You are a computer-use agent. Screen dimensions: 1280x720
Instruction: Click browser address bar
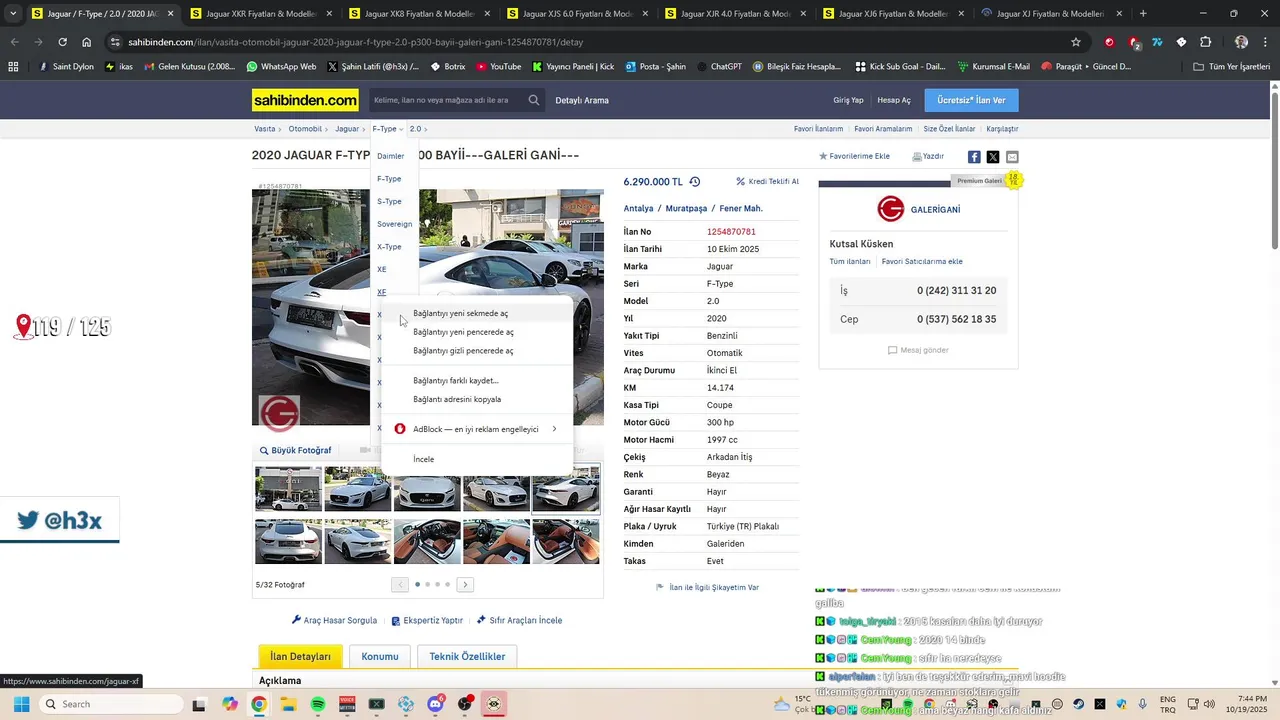[x=590, y=42]
